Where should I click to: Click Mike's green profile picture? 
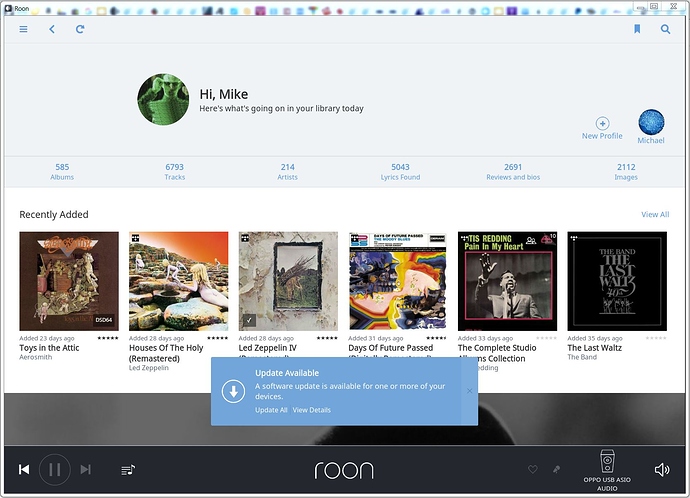163,99
